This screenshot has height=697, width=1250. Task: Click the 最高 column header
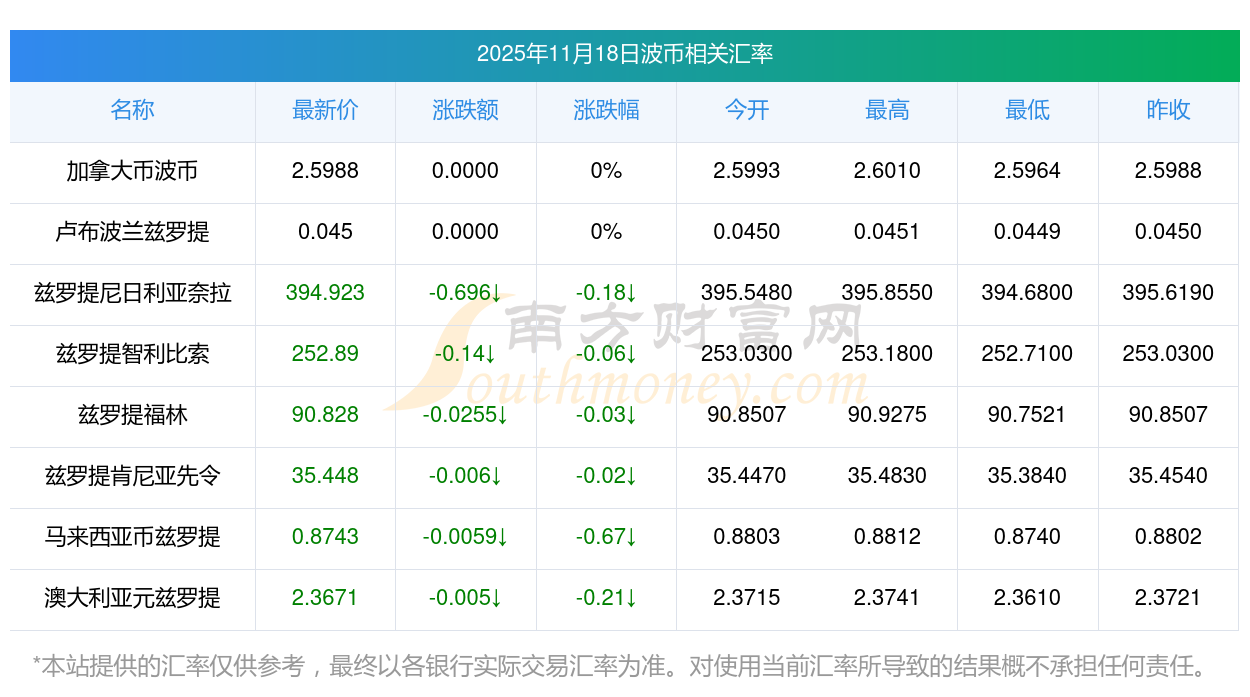(887, 110)
